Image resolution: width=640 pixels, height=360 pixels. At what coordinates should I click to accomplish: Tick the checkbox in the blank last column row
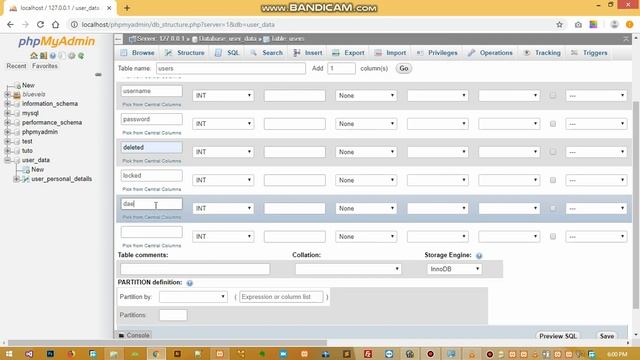coord(553,236)
